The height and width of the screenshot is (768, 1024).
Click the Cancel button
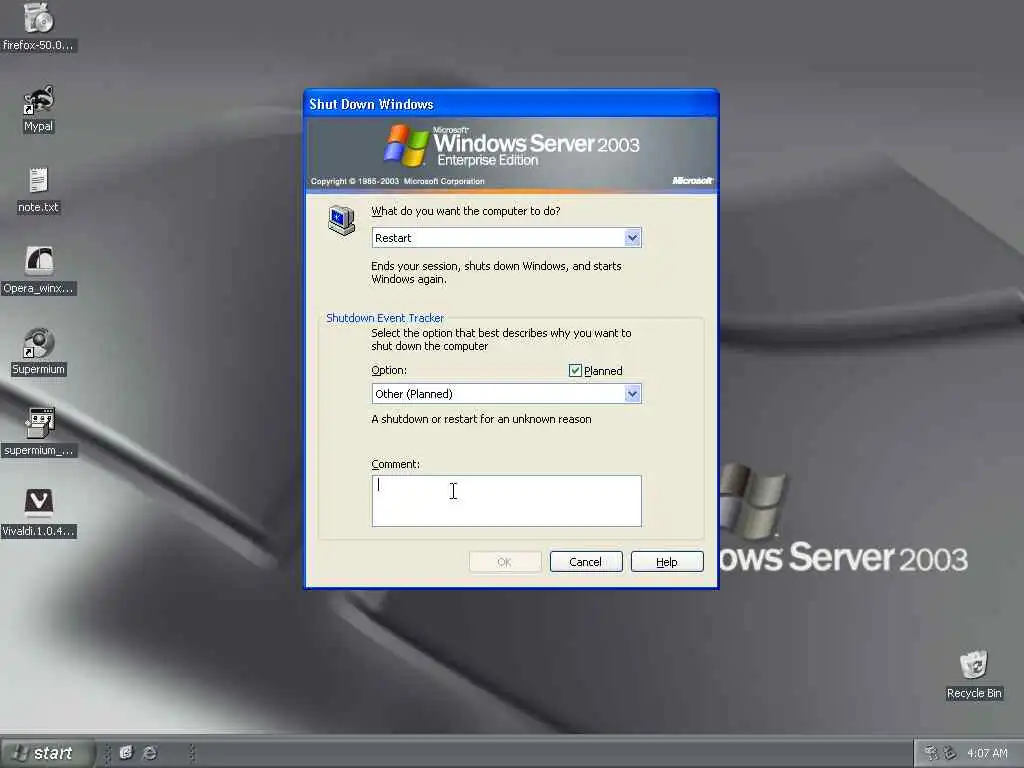(x=586, y=562)
